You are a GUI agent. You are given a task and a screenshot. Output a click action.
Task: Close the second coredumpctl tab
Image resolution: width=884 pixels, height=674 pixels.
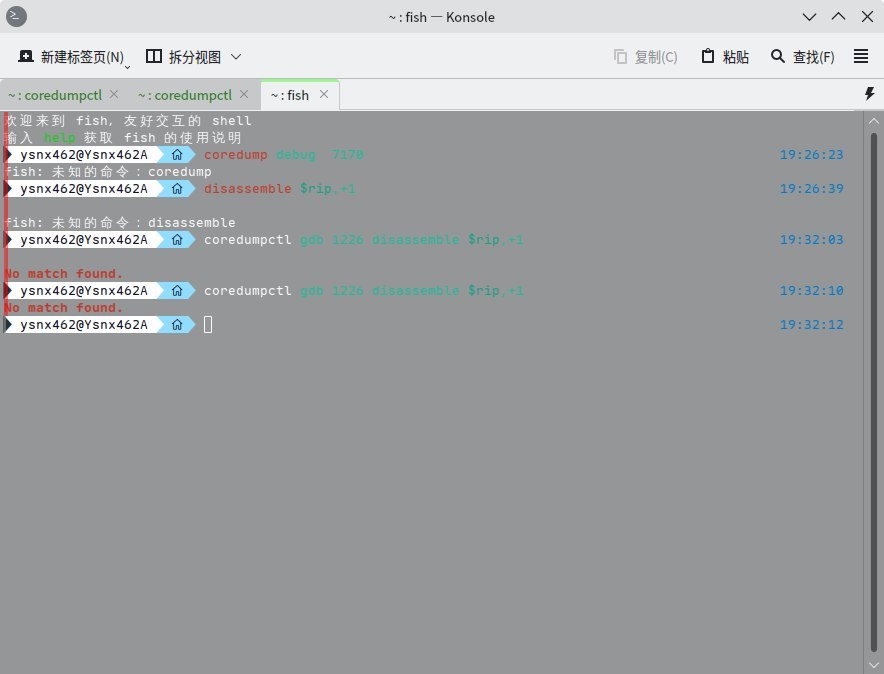pos(244,94)
